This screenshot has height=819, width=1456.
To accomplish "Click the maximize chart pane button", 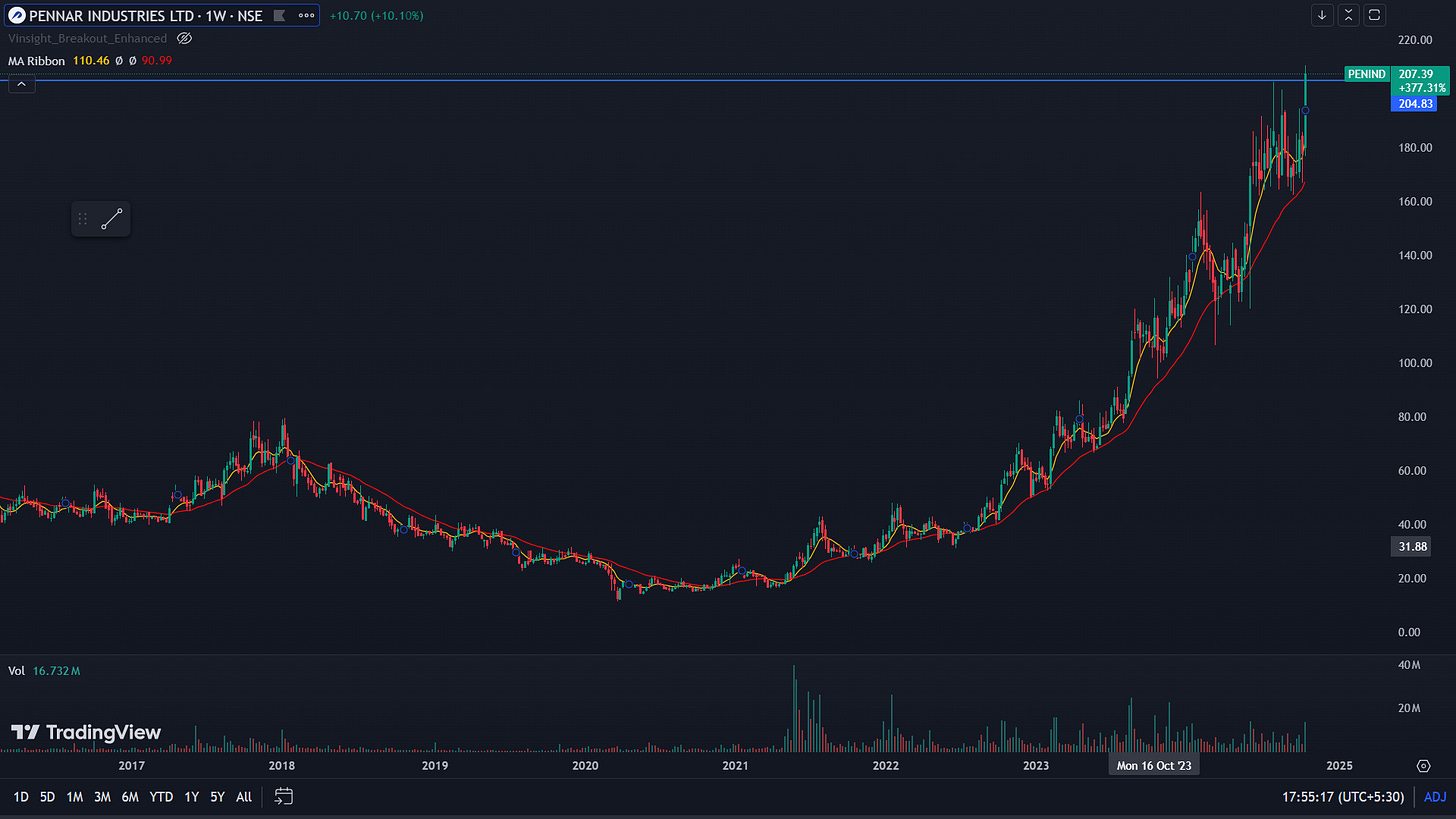I will coord(1375,15).
